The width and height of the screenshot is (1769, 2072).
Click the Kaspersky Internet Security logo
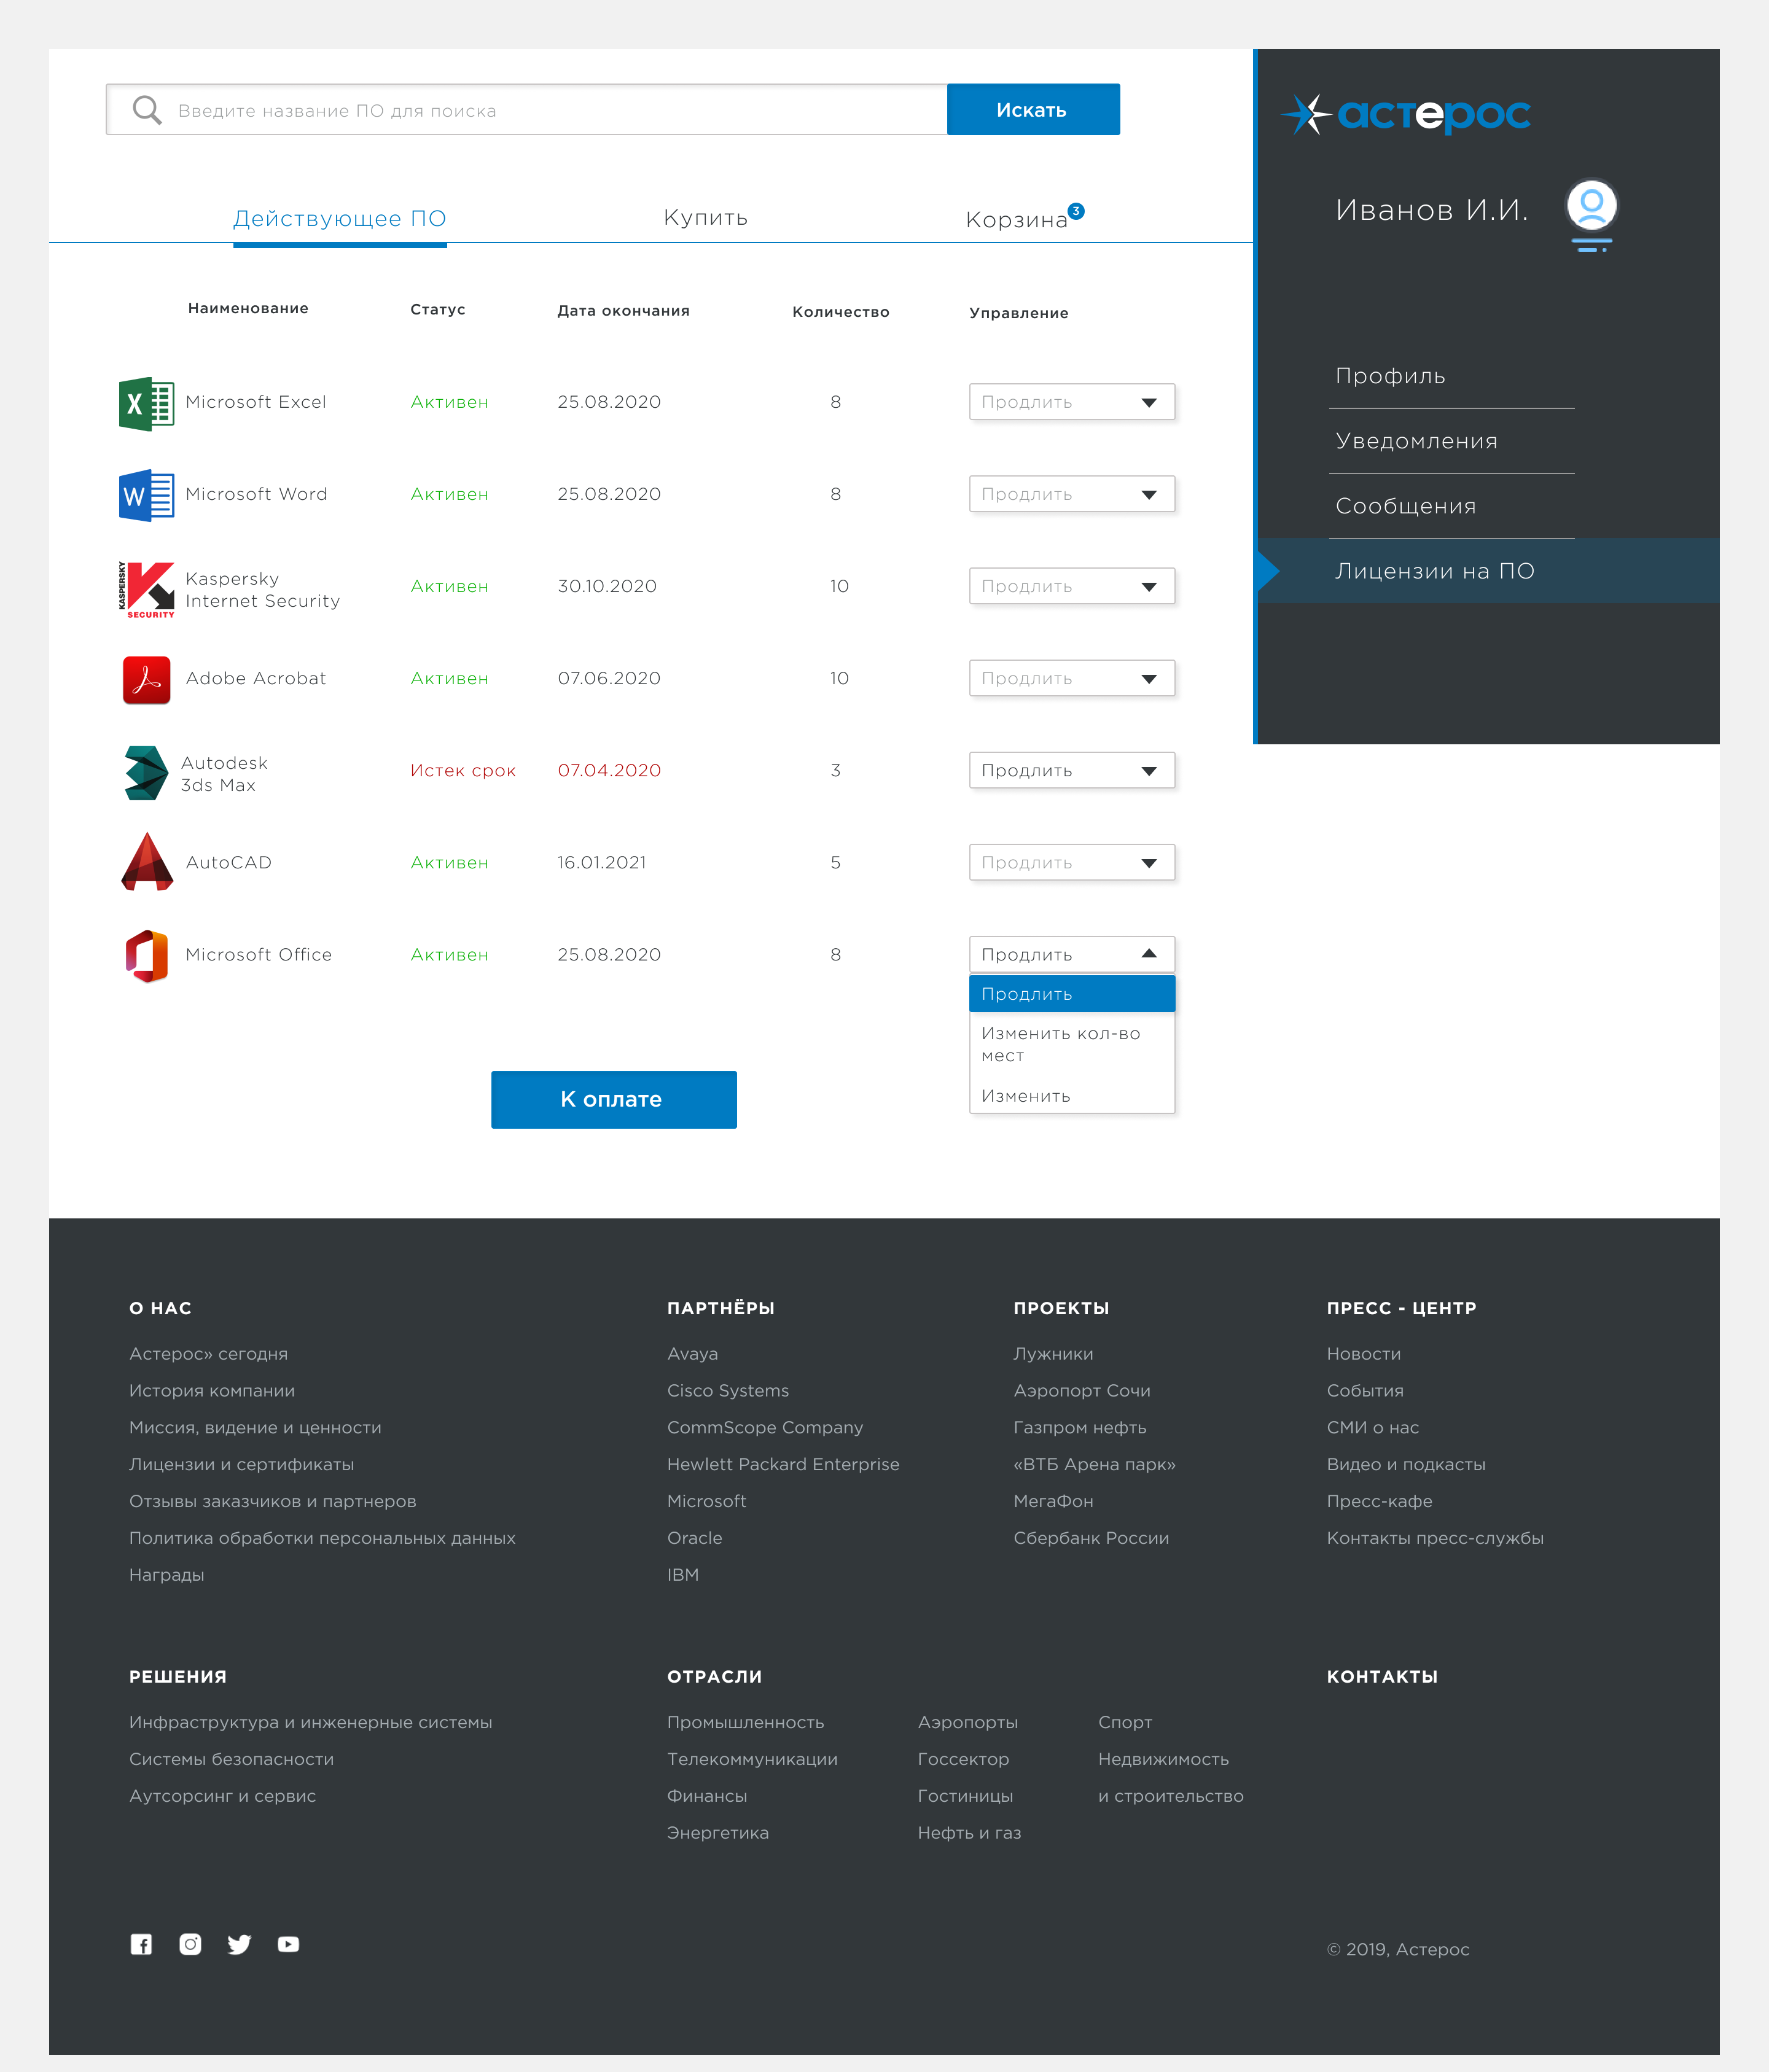146,589
